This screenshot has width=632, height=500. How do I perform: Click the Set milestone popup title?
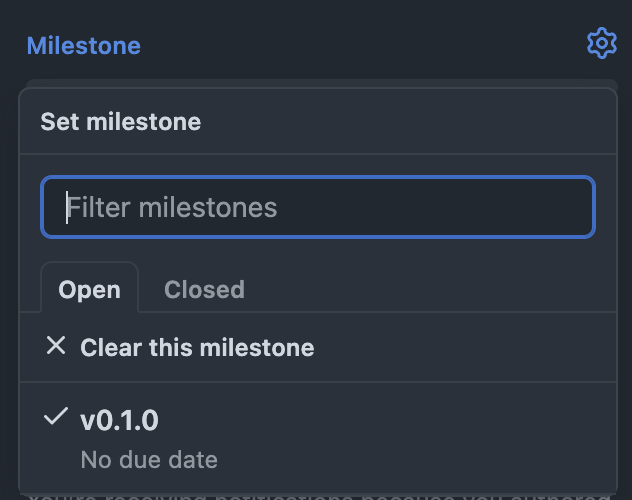(x=120, y=122)
